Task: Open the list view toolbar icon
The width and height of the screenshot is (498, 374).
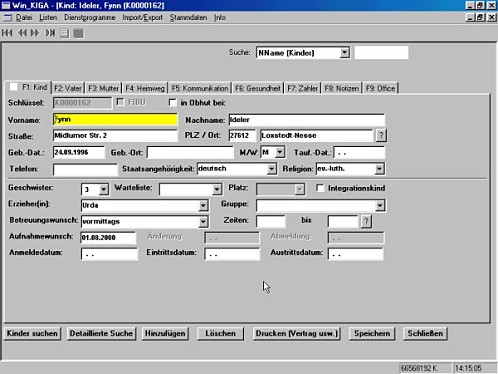Action: click(64, 33)
